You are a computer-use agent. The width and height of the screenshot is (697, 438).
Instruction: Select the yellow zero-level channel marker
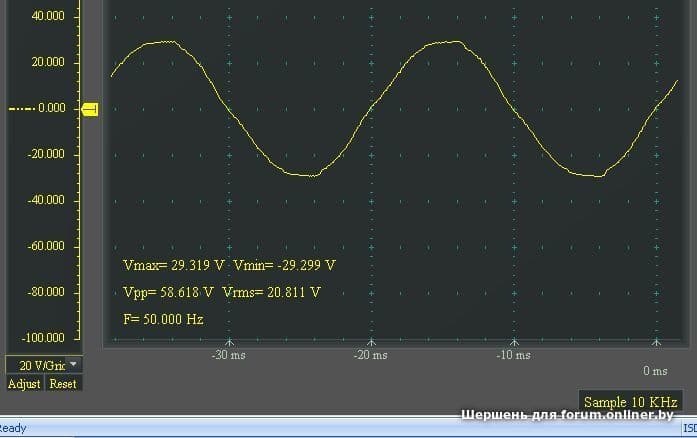90,109
